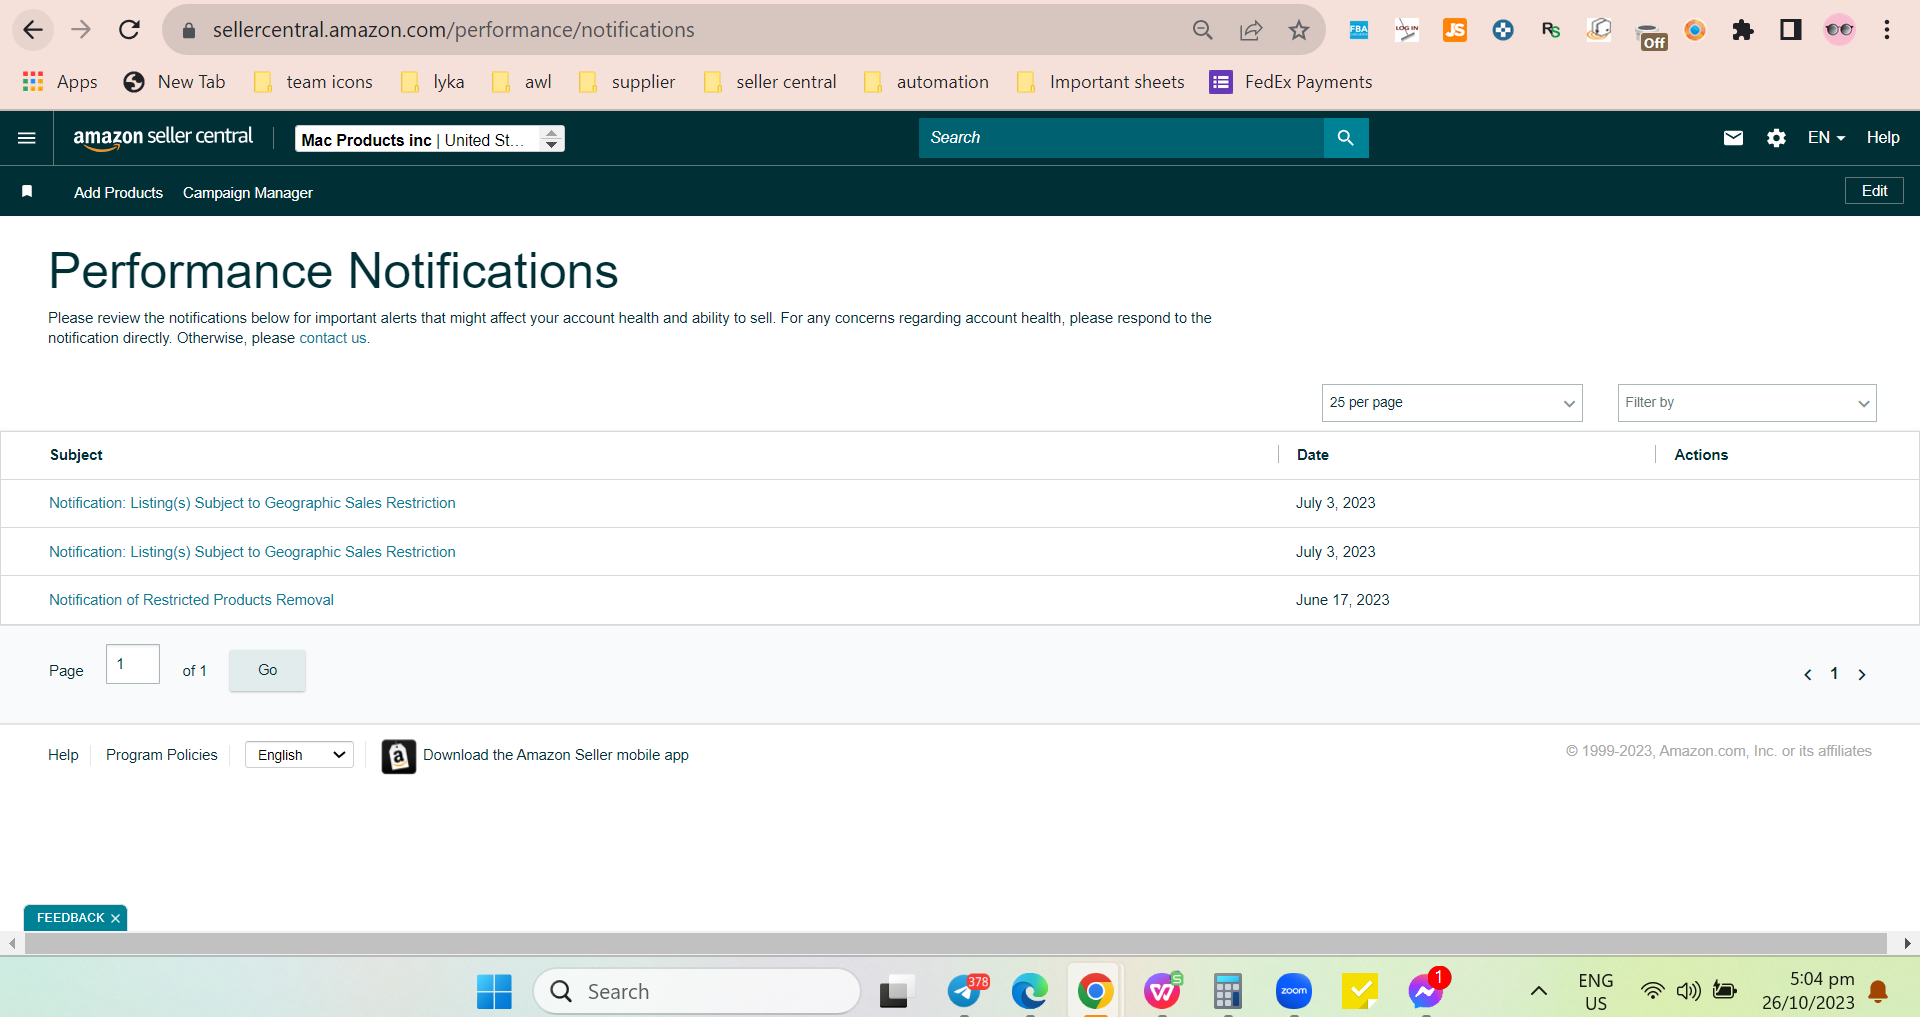Reload the Seller Central page
Image resolution: width=1920 pixels, height=1017 pixels.
(129, 30)
